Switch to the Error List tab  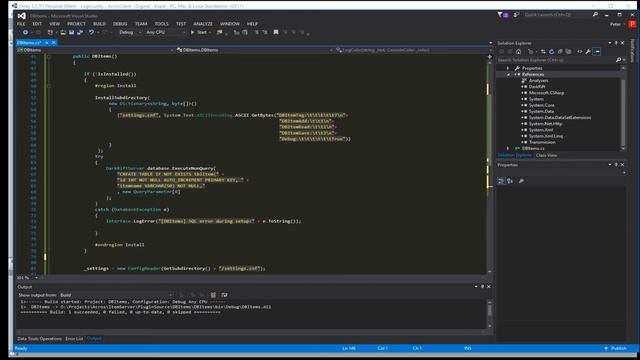click(74, 338)
